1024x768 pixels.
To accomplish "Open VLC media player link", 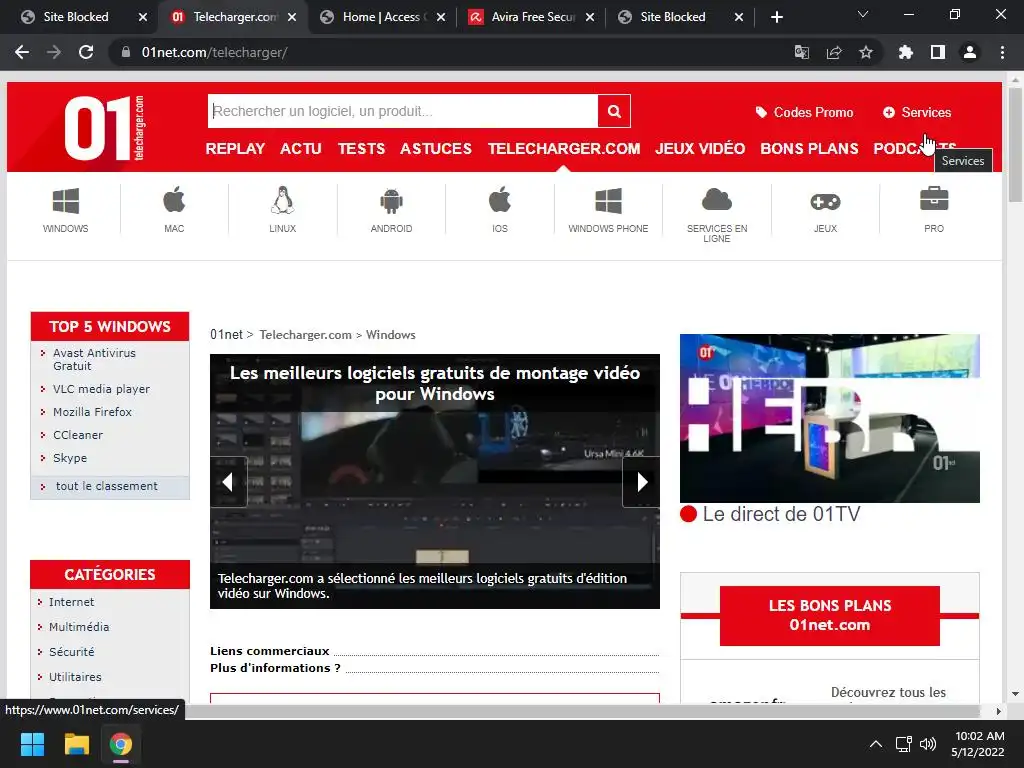I will [x=101, y=389].
